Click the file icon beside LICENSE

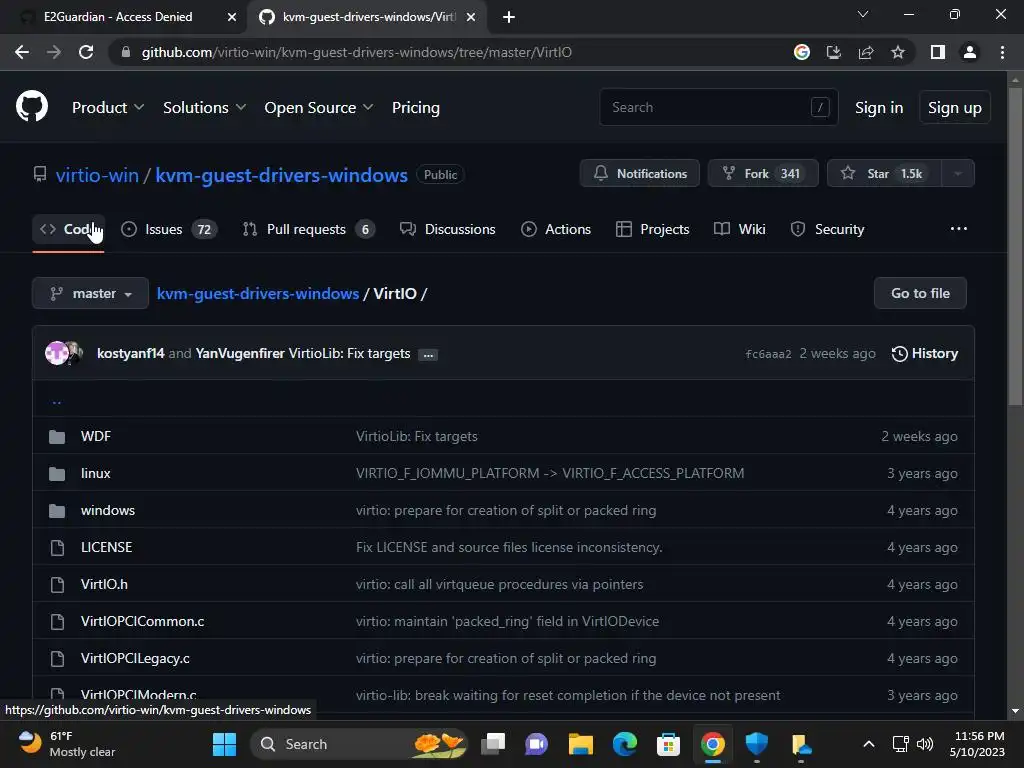(57, 547)
